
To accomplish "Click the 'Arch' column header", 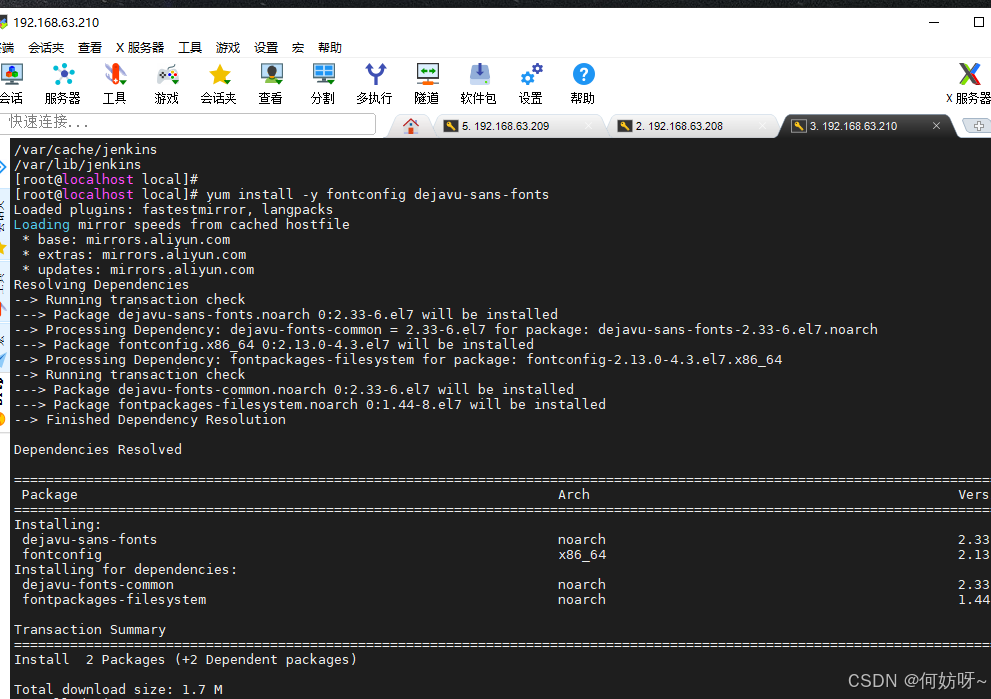I will pyautogui.click(x=574, y=495).
